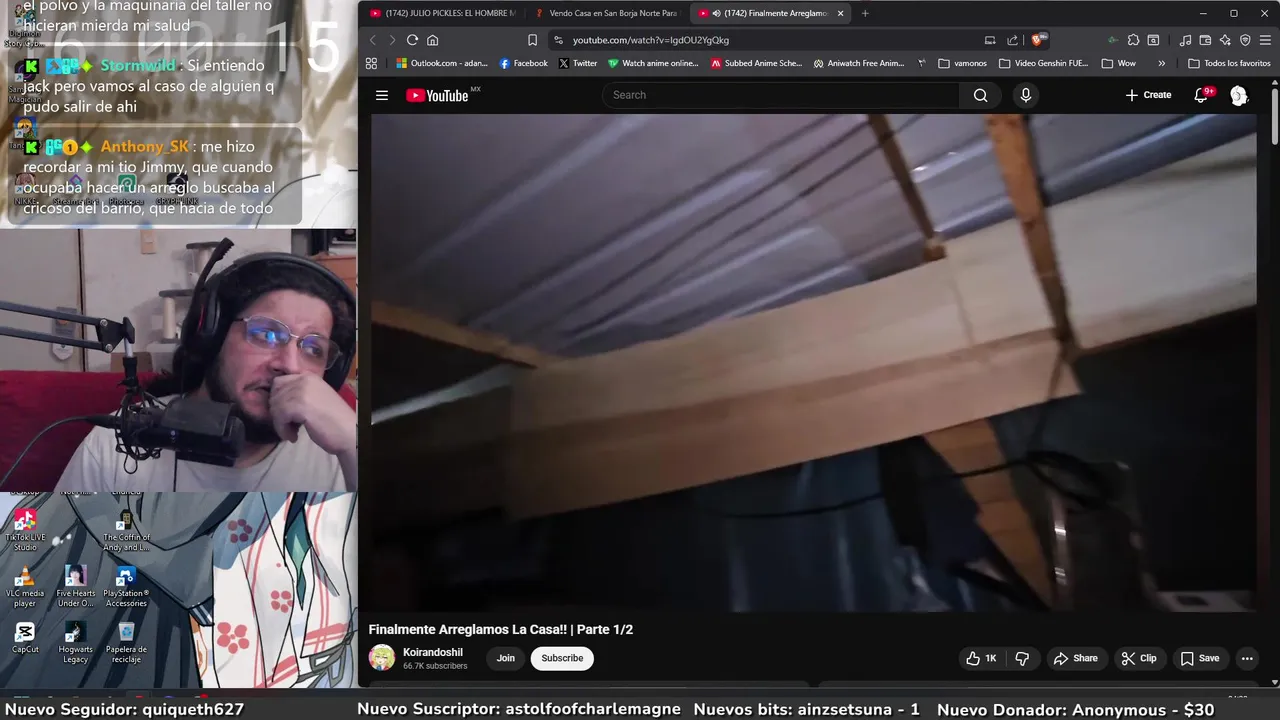Open YouTube notifications bell
The width and height of the screenshot is (1280, 720).
(1202, 95)
